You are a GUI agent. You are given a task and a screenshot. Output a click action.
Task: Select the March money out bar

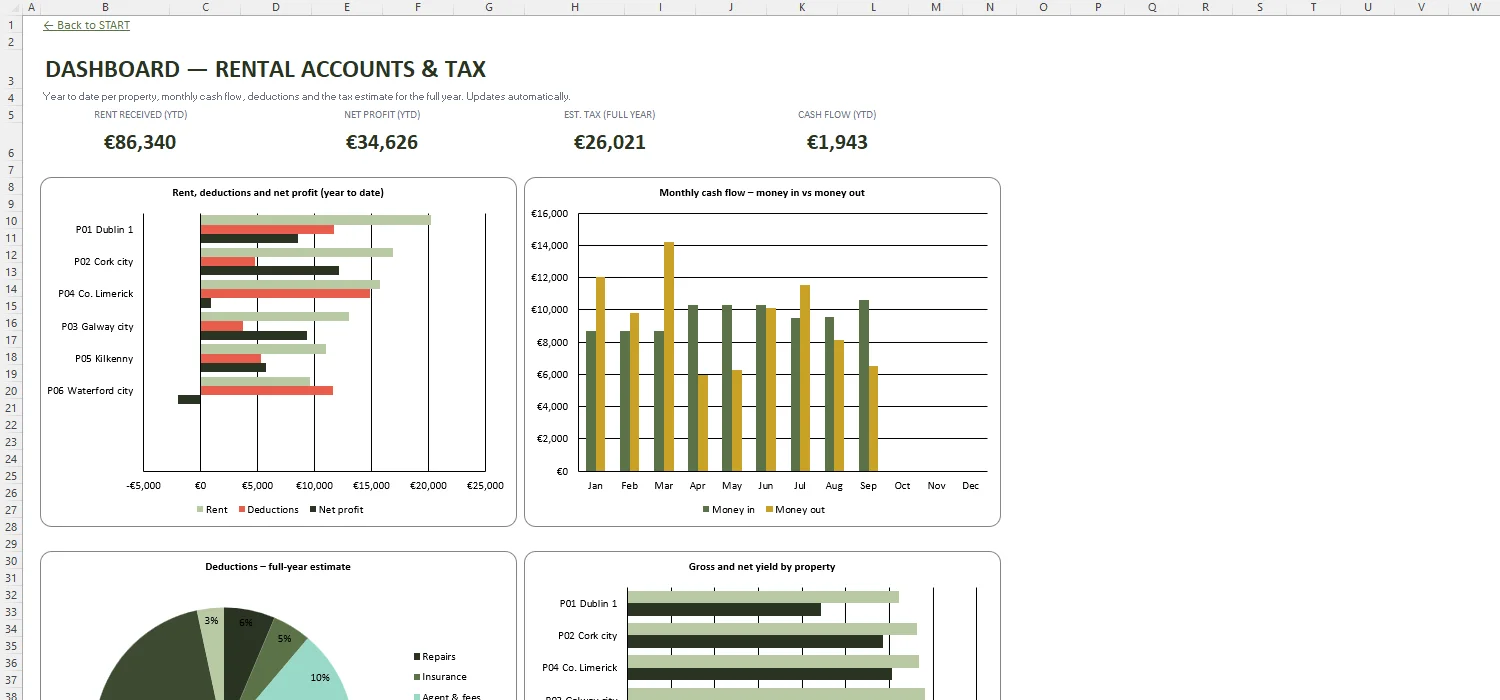click(669, 356)
